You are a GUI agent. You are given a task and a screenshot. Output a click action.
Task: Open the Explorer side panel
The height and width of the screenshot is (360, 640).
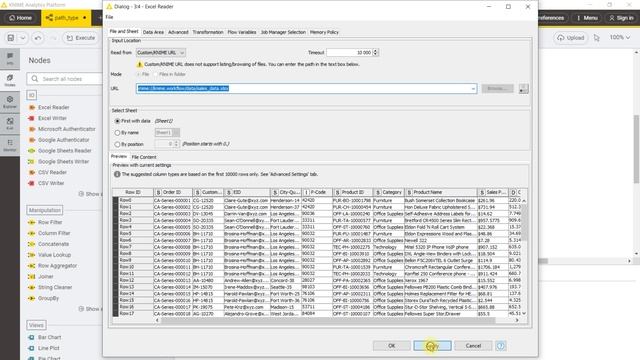[x=10, y=102]
